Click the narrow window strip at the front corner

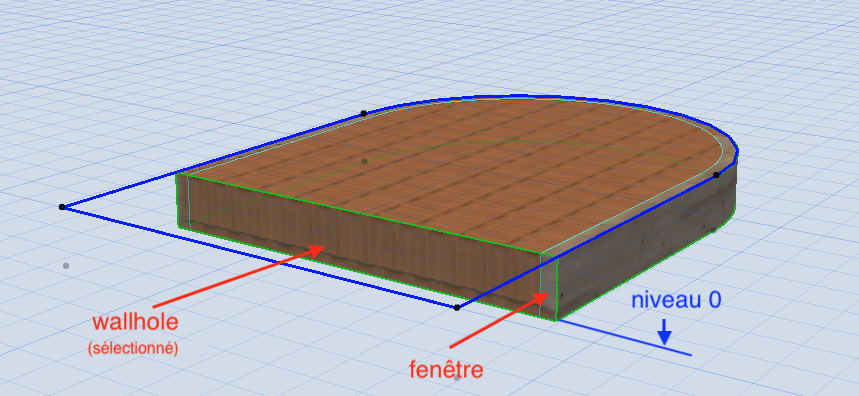click(x=549, y=286)
